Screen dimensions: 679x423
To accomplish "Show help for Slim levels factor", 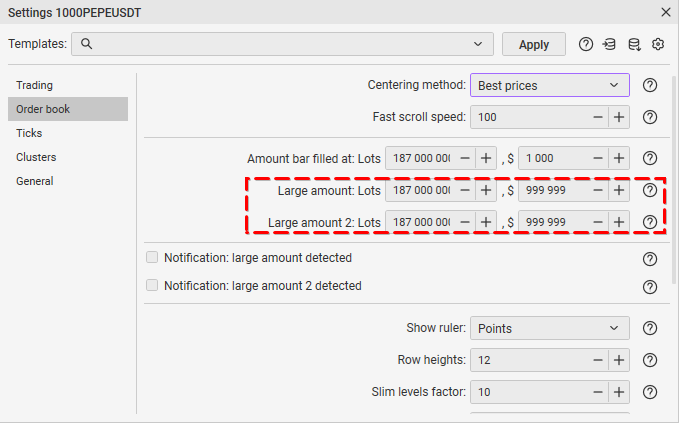I will [650, 392].
